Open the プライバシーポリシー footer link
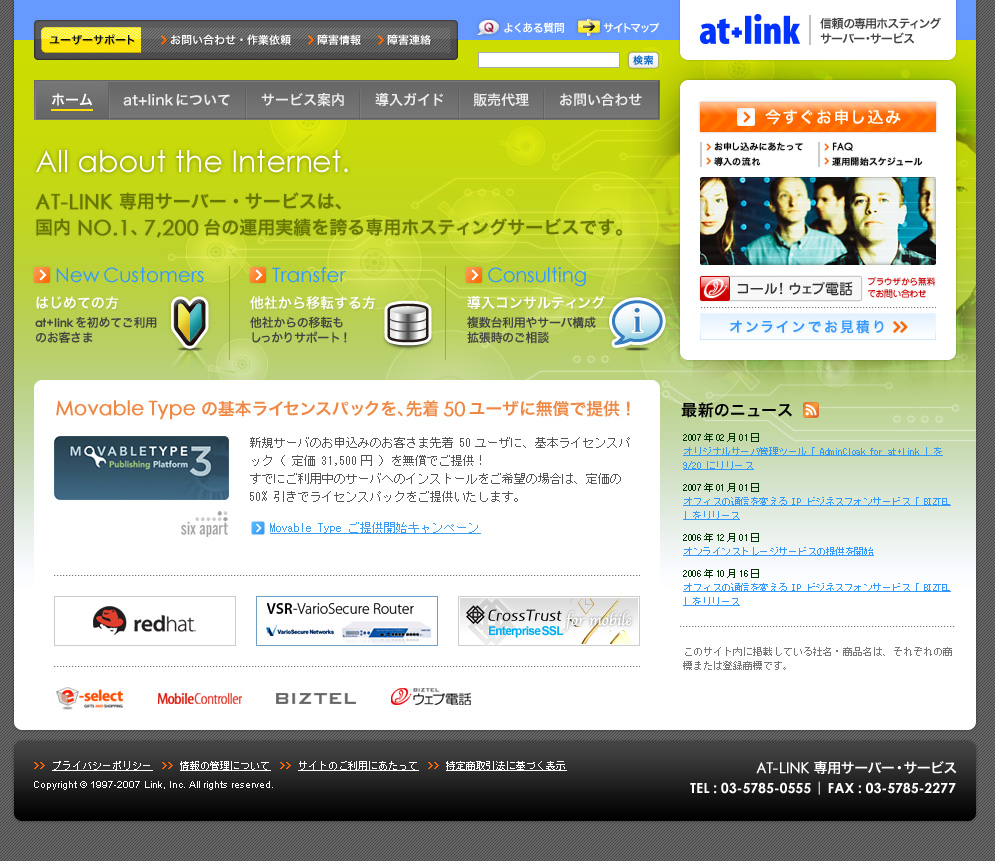The height and width of the screenshot is (861, 995). click(102, 765)
